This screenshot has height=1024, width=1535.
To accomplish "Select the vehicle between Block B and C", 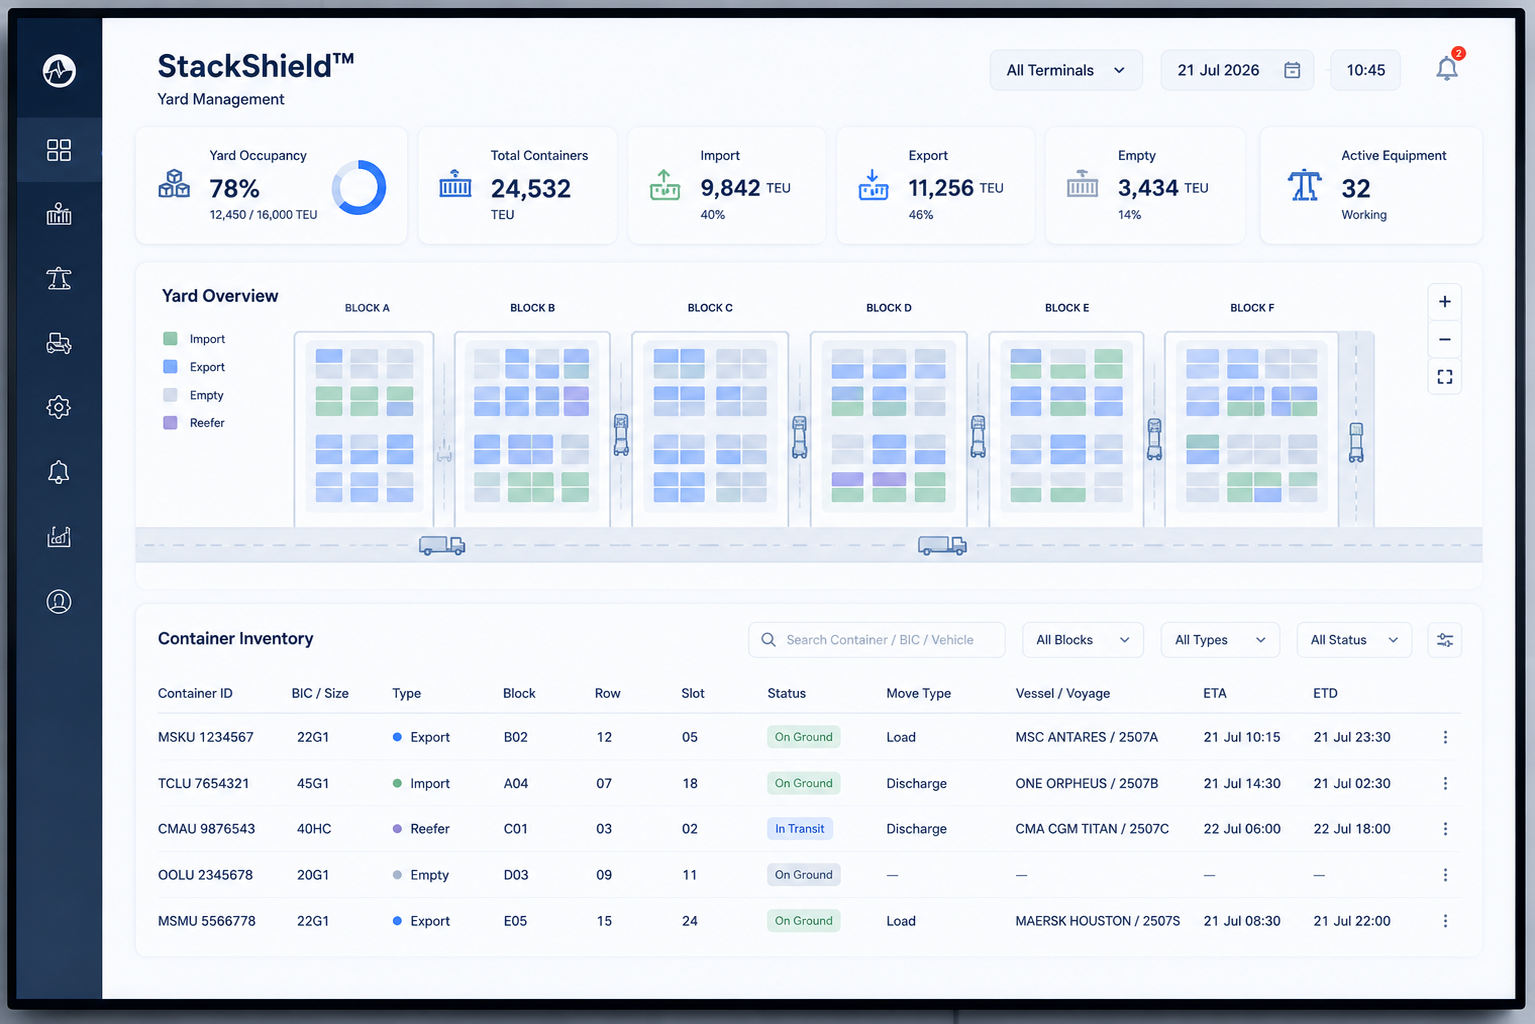I will (x=621, y=435).
